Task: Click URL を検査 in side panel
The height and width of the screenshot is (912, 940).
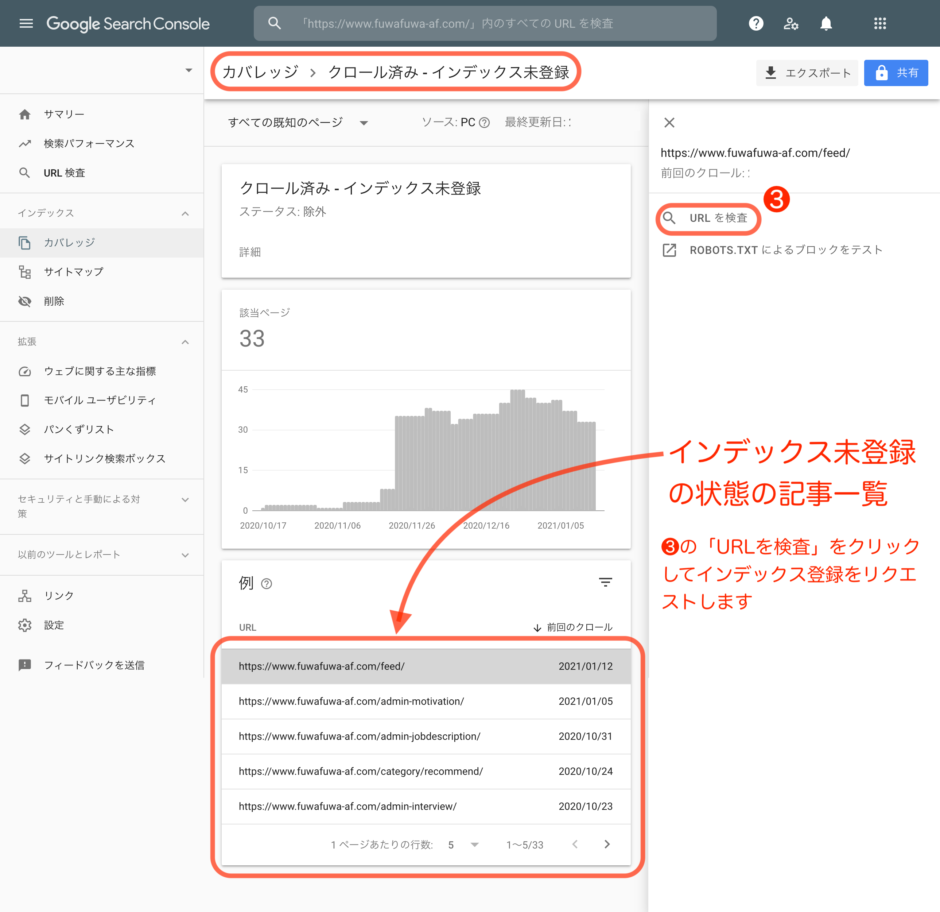Action: coord(708,218)
